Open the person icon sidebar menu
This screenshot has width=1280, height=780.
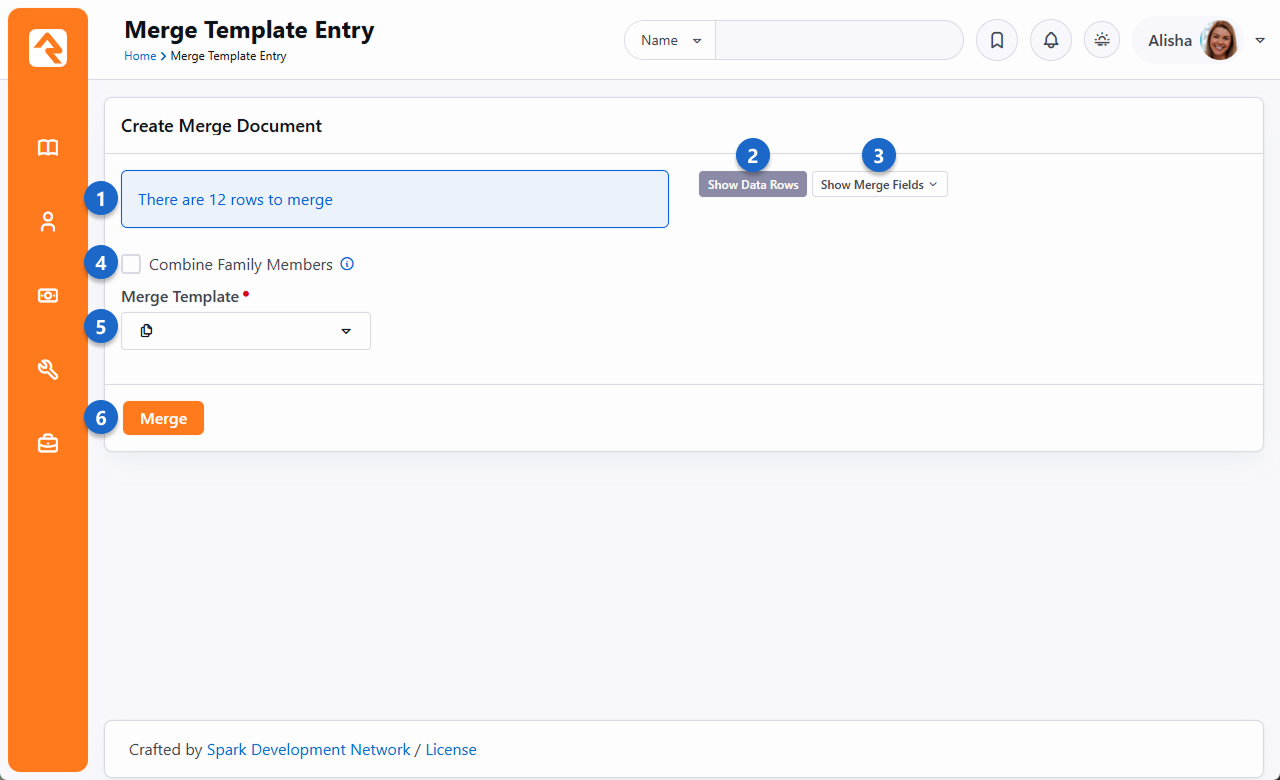click(x=48, y=222)
